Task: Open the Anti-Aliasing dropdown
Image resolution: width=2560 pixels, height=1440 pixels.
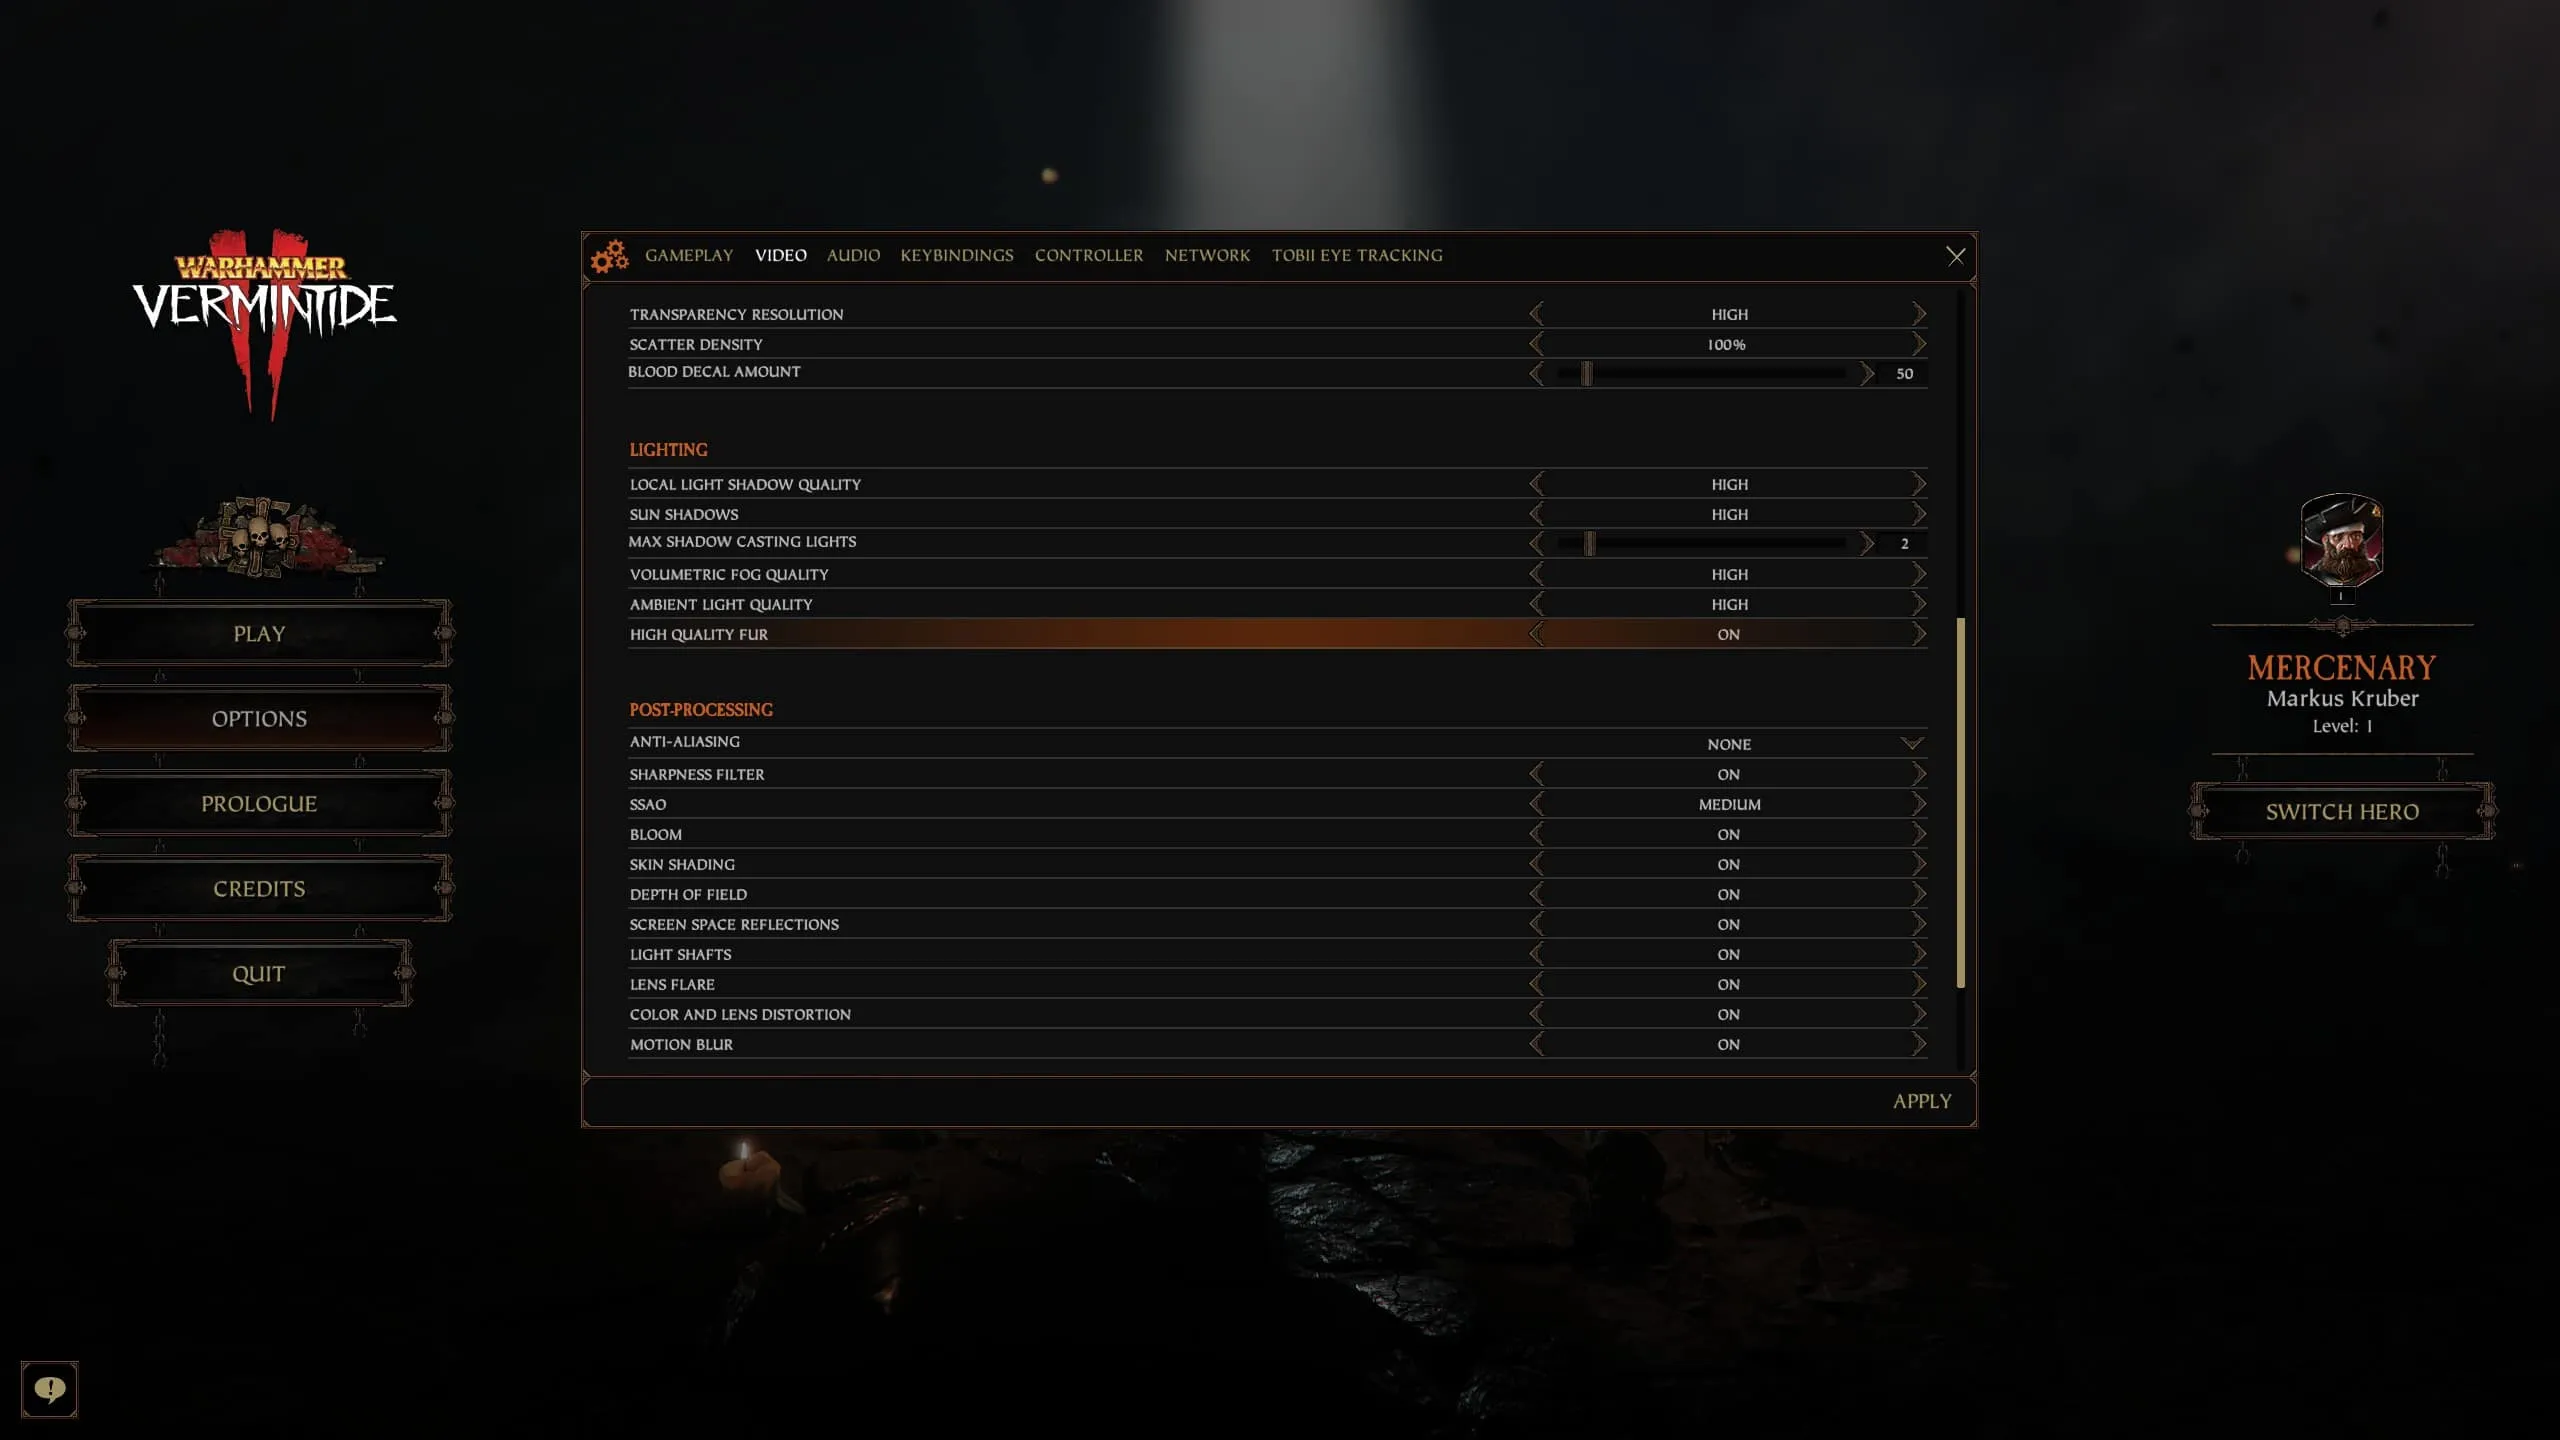Action: 1911,744
